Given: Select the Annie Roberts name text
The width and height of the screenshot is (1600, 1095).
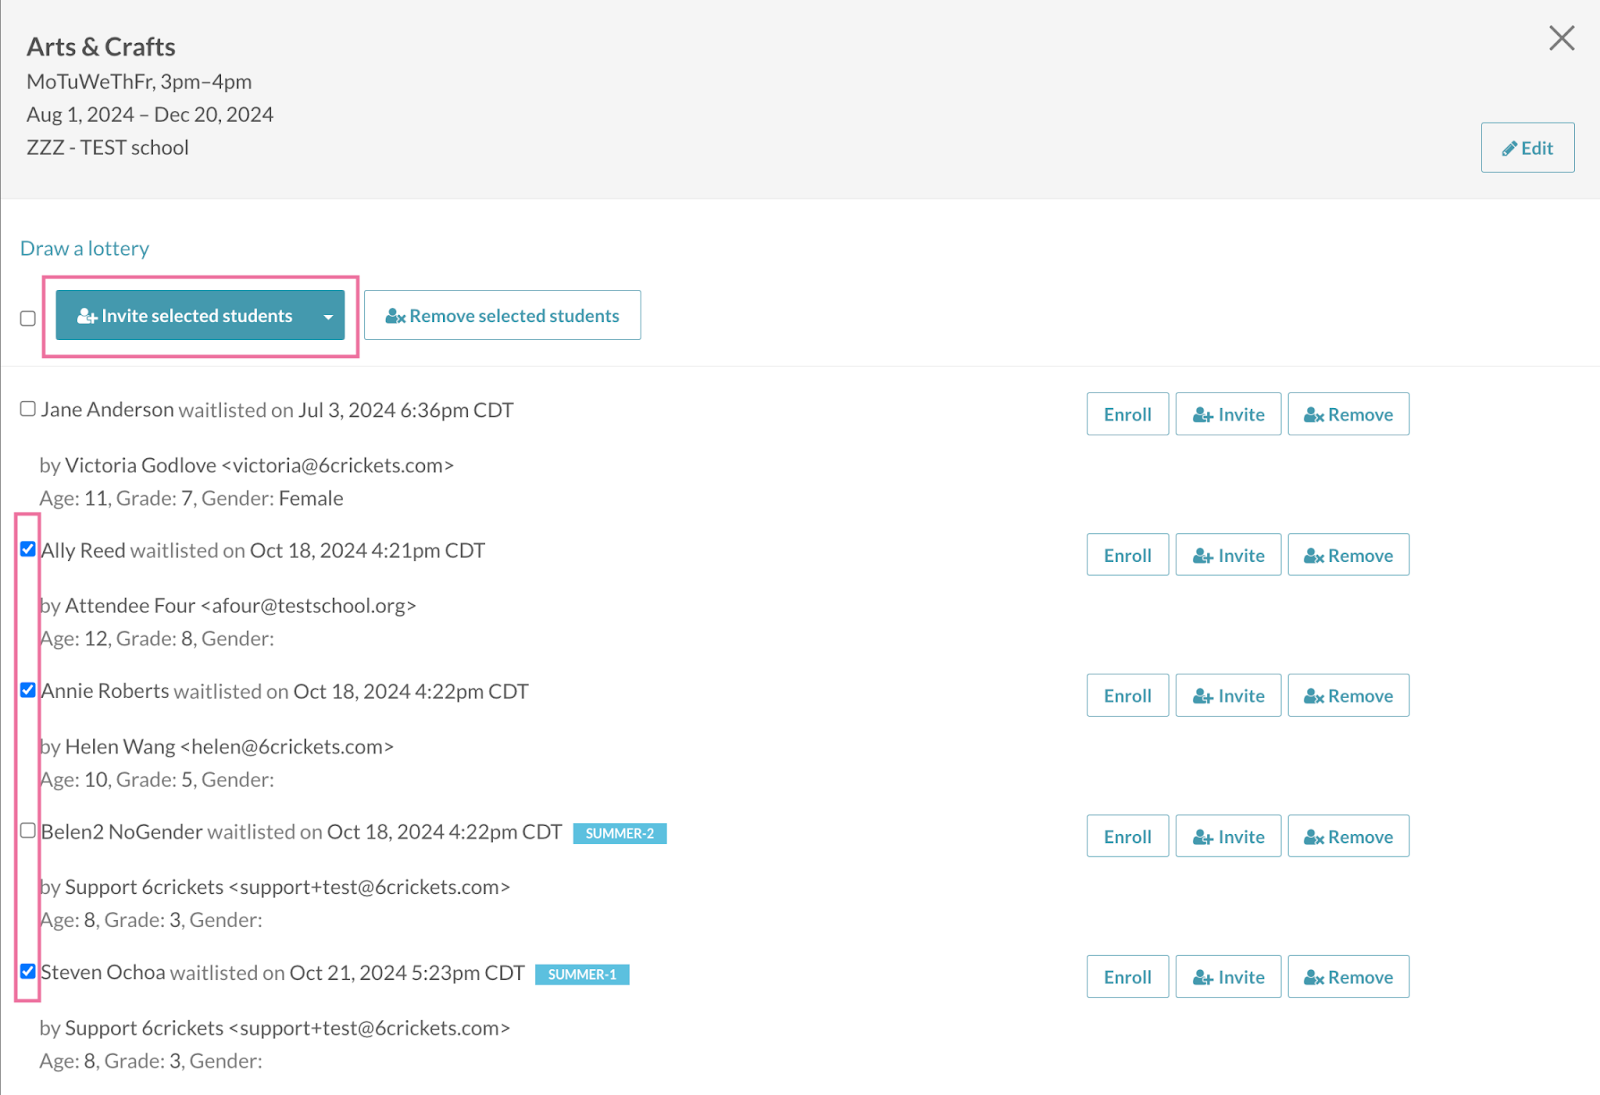Looking at the screenshot, I should click(x=105, y=691).
